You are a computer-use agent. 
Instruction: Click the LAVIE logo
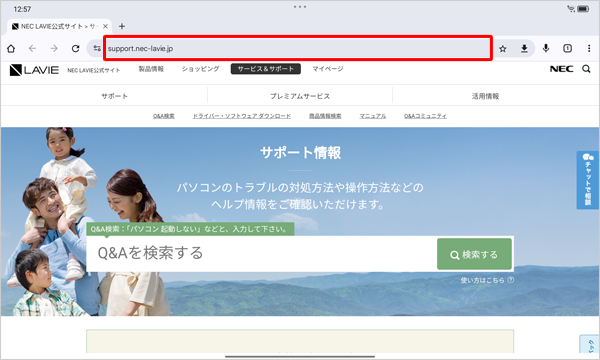pyautogui.click(x=34, y=70)
